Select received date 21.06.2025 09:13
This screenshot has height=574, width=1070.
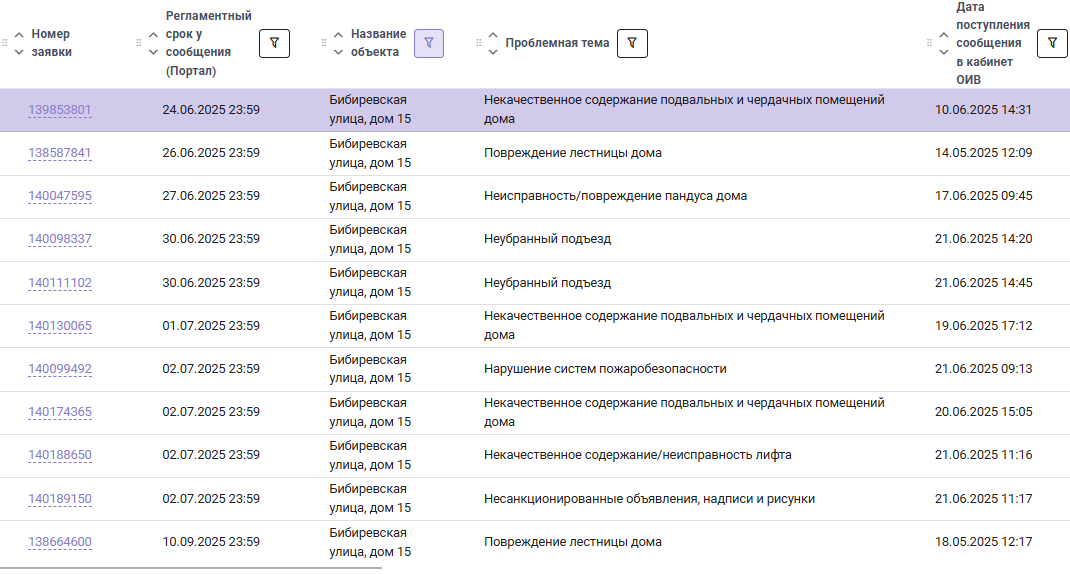point(983,369)
